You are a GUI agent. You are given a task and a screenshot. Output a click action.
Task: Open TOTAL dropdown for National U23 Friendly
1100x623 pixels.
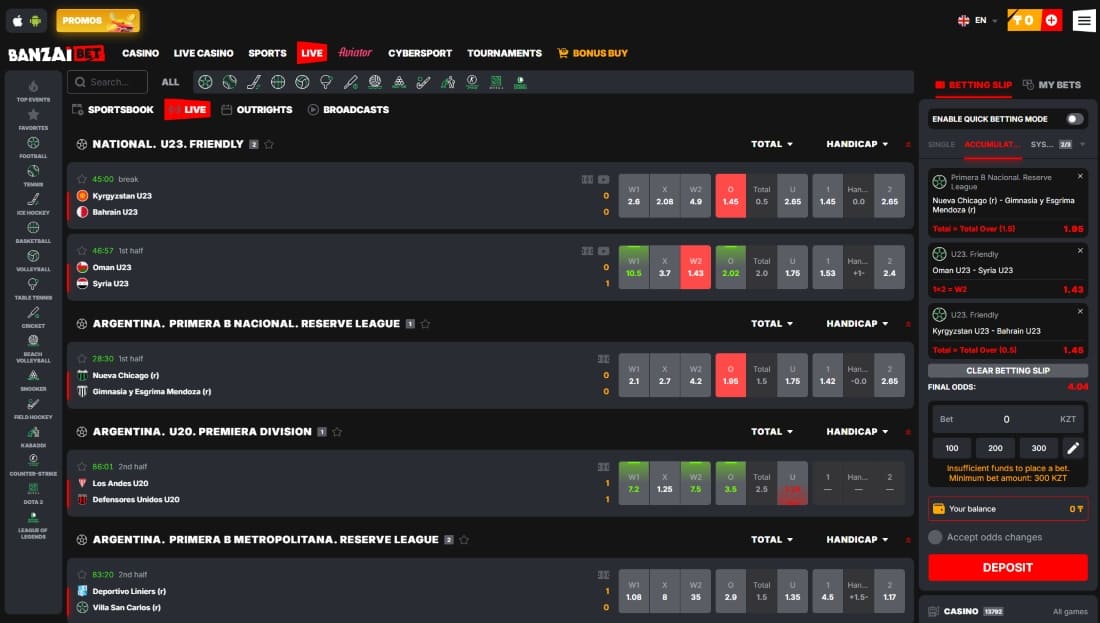pyautogui.click(x=772, y=144)
